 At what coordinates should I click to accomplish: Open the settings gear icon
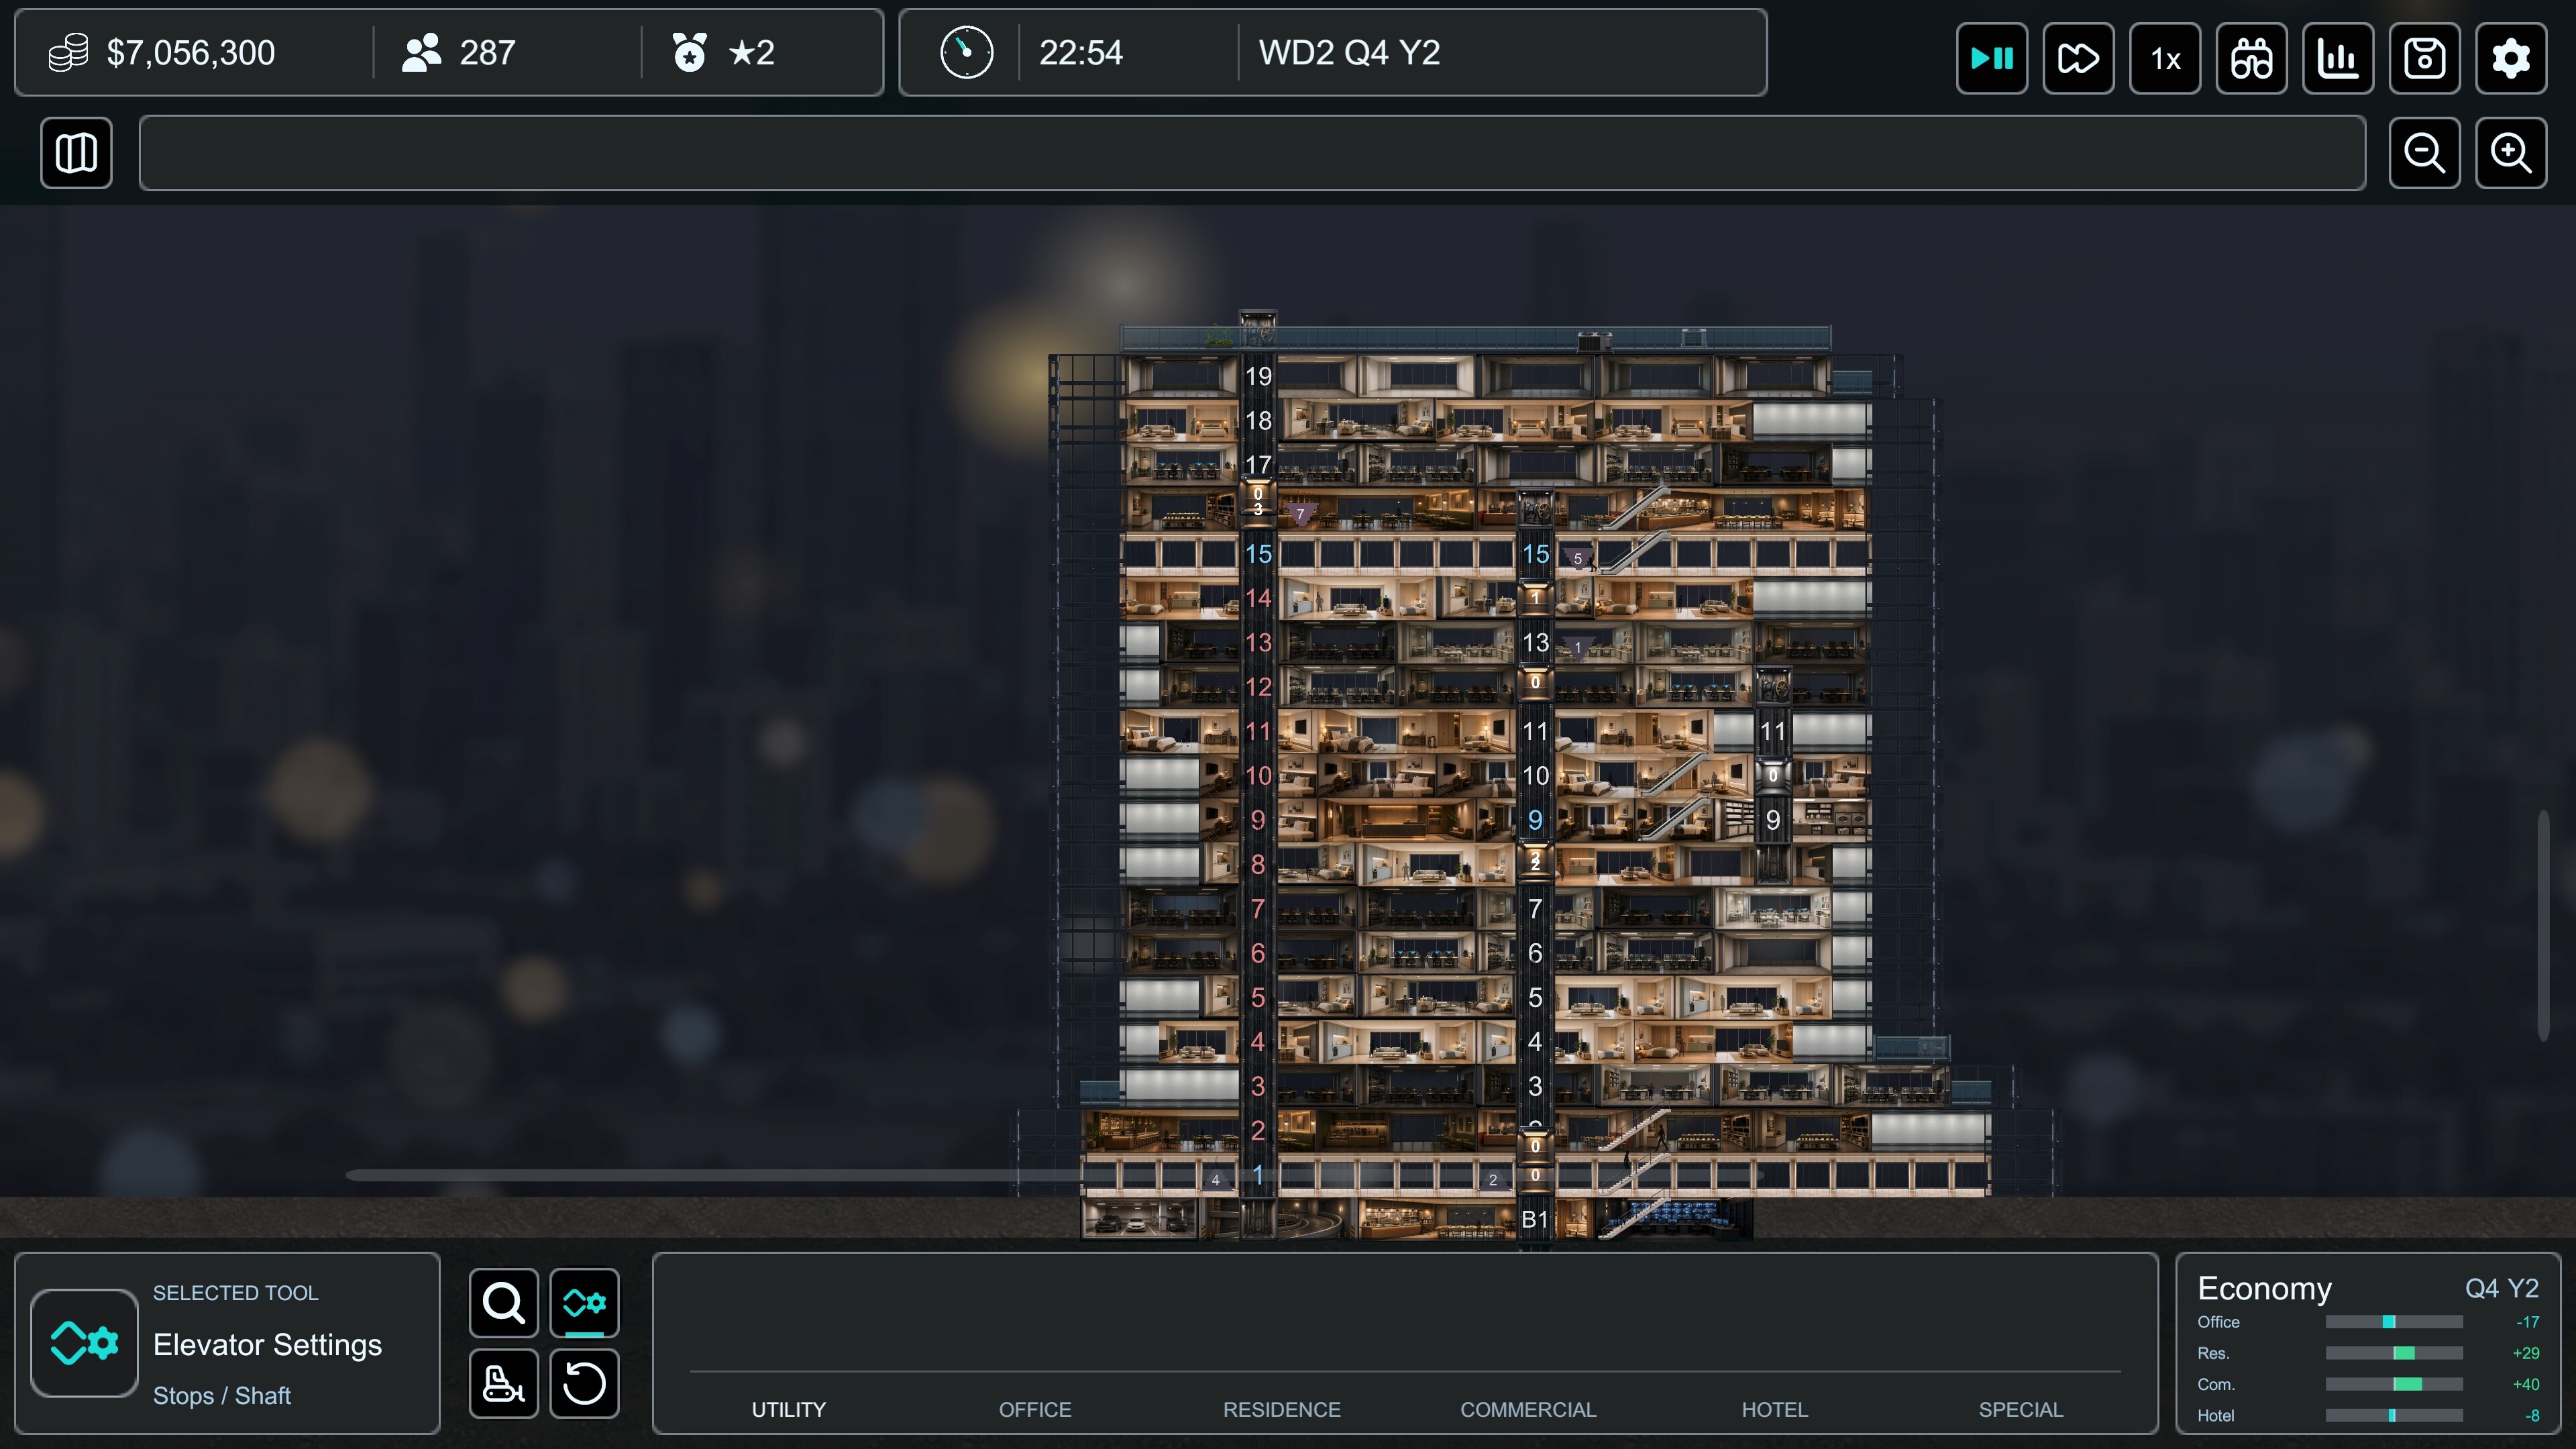coord(2511,58)
